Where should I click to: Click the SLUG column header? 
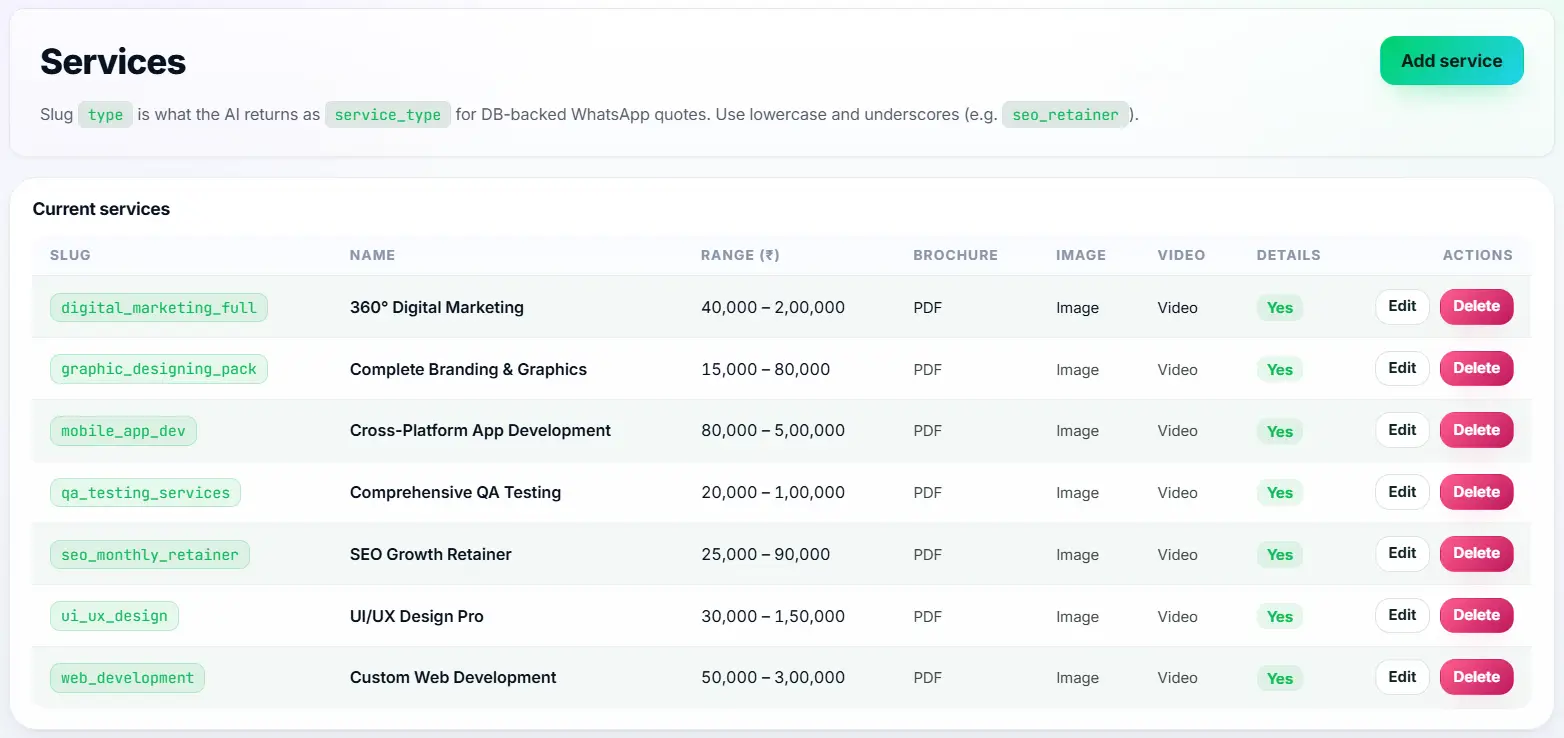pyautogui.click(x=70, y=255)
